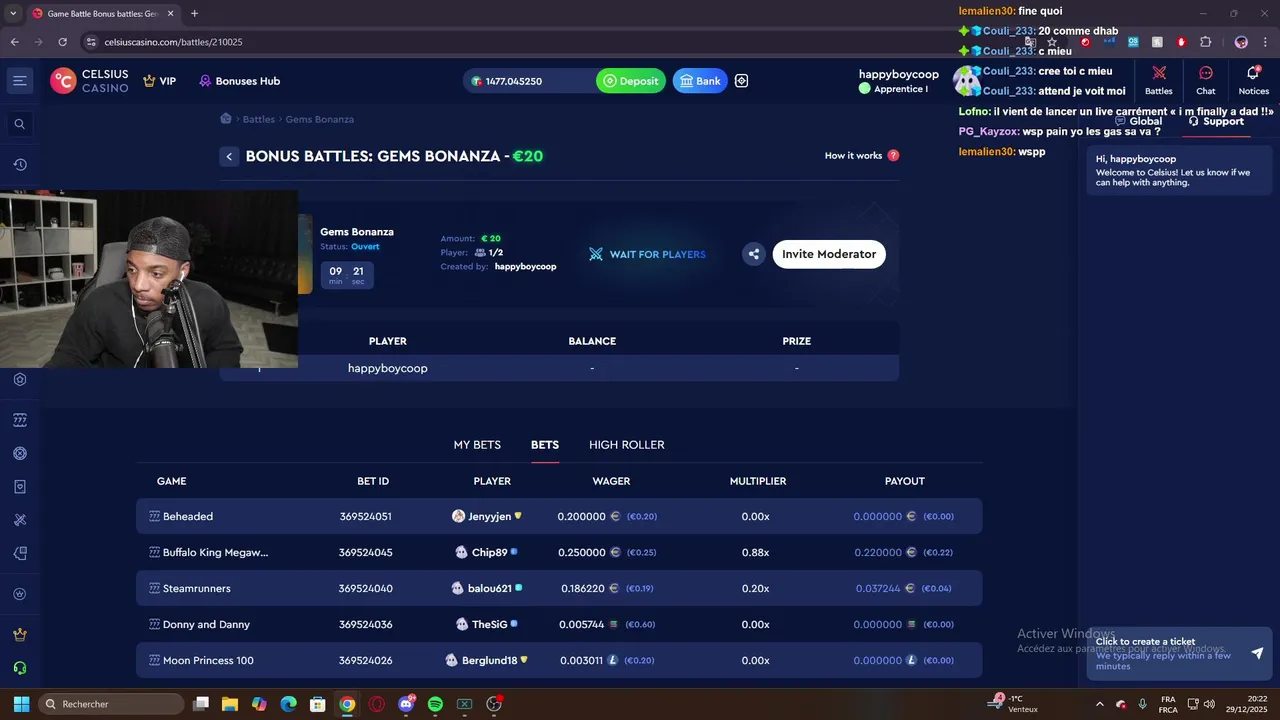
Task: Switch to the Global chat tab
Action: tap(1138, 121)
